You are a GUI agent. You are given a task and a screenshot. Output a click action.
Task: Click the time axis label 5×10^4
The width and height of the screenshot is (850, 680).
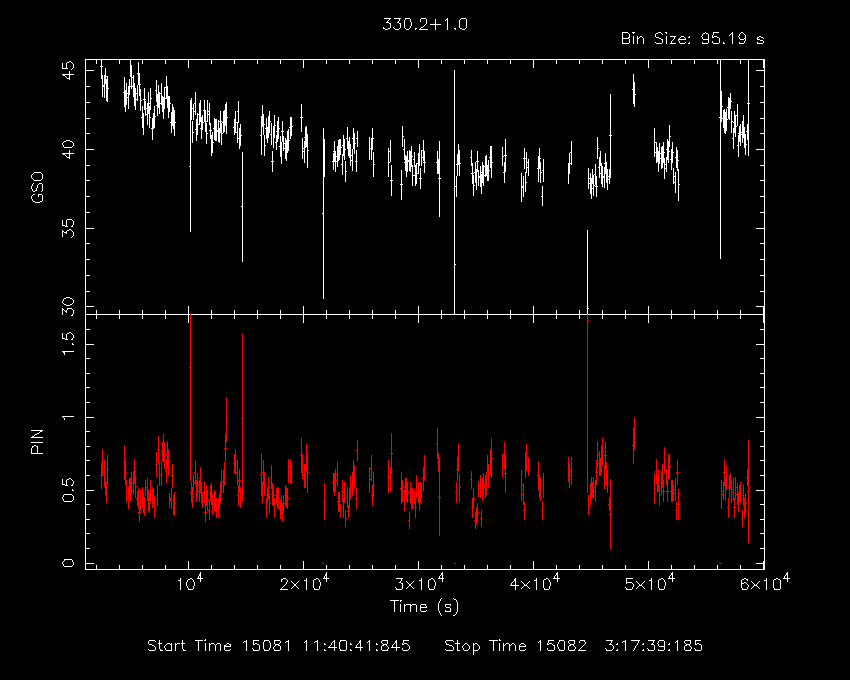click(x=651, y=583)
